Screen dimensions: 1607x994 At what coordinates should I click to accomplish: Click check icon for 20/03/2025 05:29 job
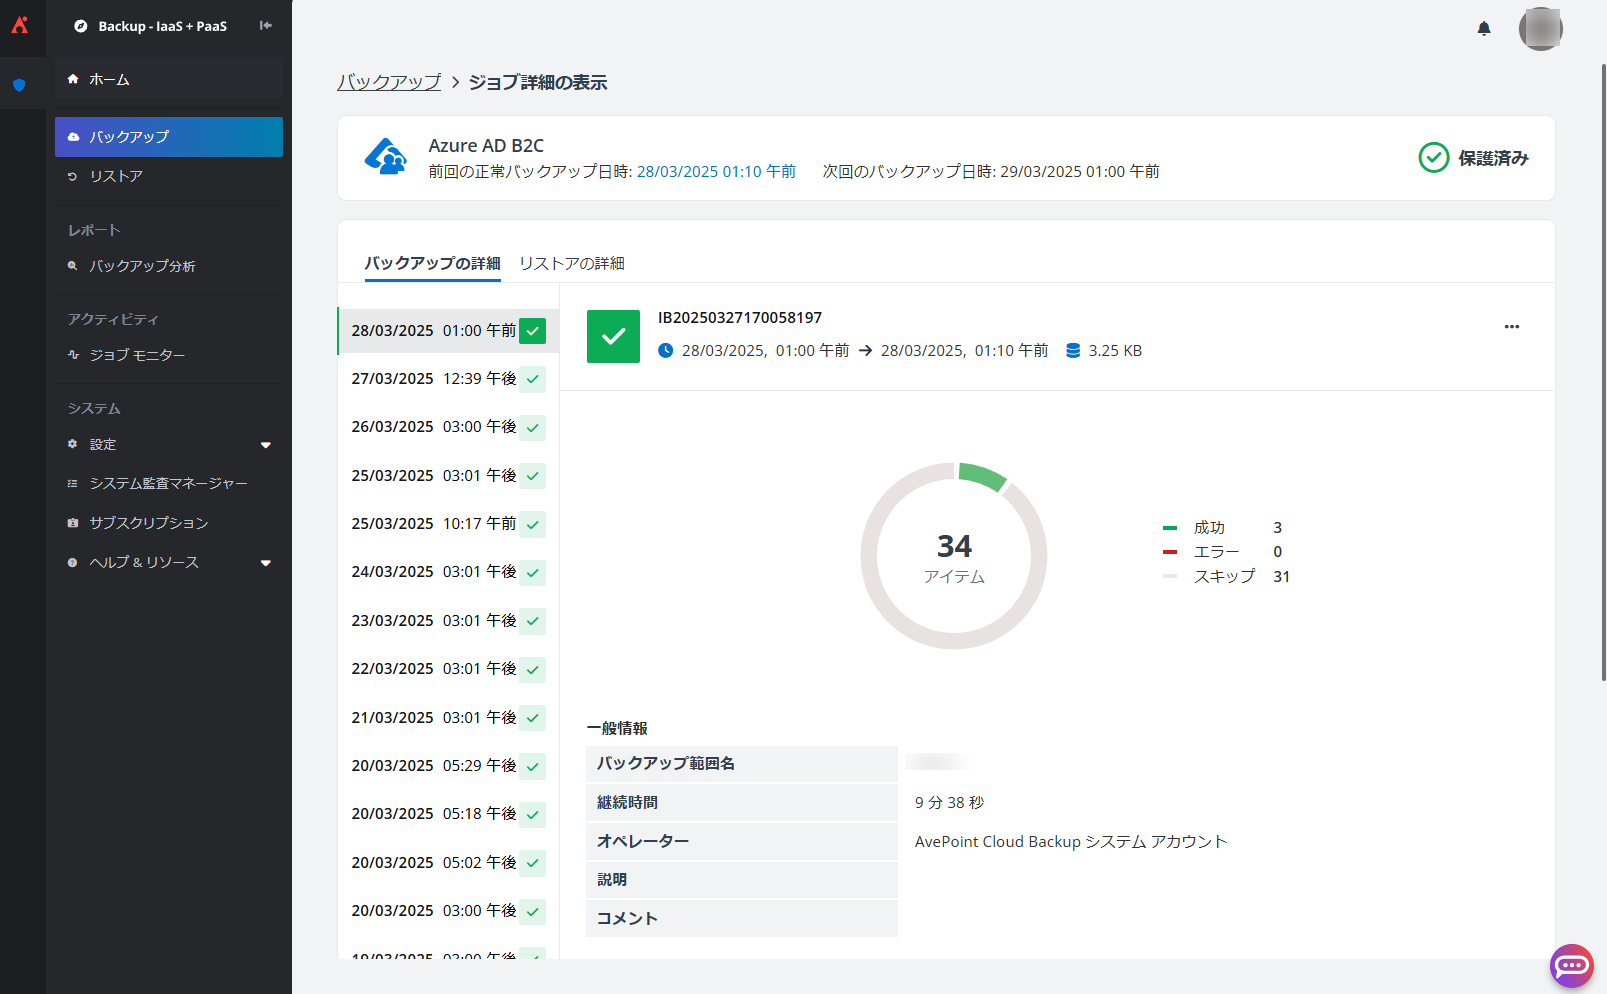533,766
